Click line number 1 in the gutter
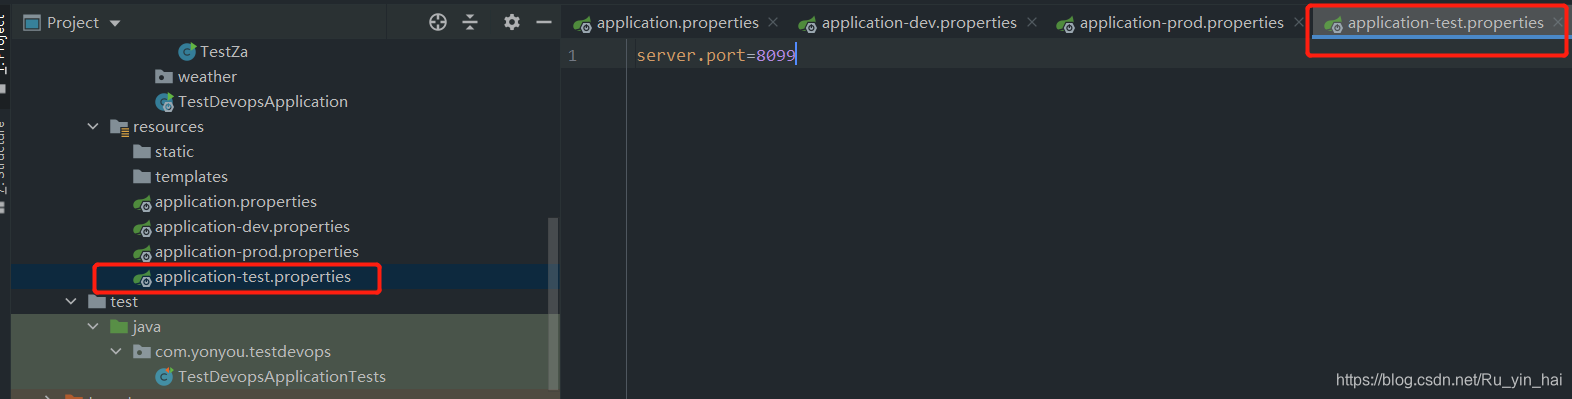The height and width of the screenshot is (399, 1572). [572, 55]
